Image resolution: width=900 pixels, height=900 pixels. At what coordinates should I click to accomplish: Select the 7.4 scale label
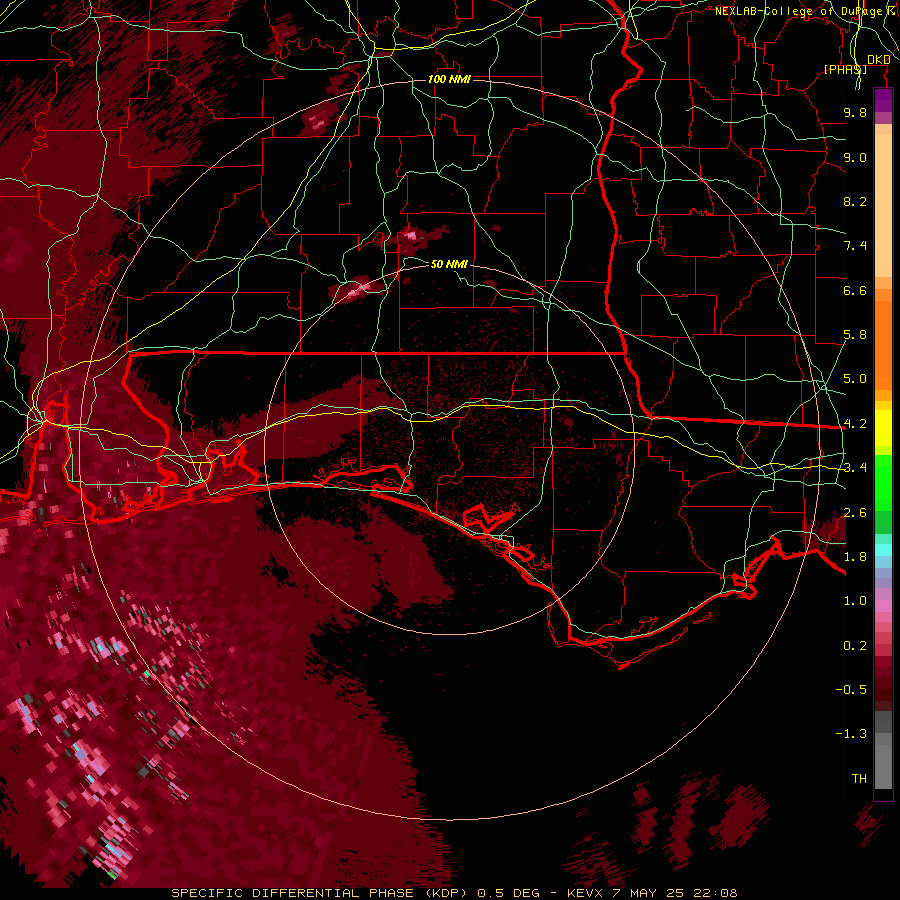pos(855,246)
